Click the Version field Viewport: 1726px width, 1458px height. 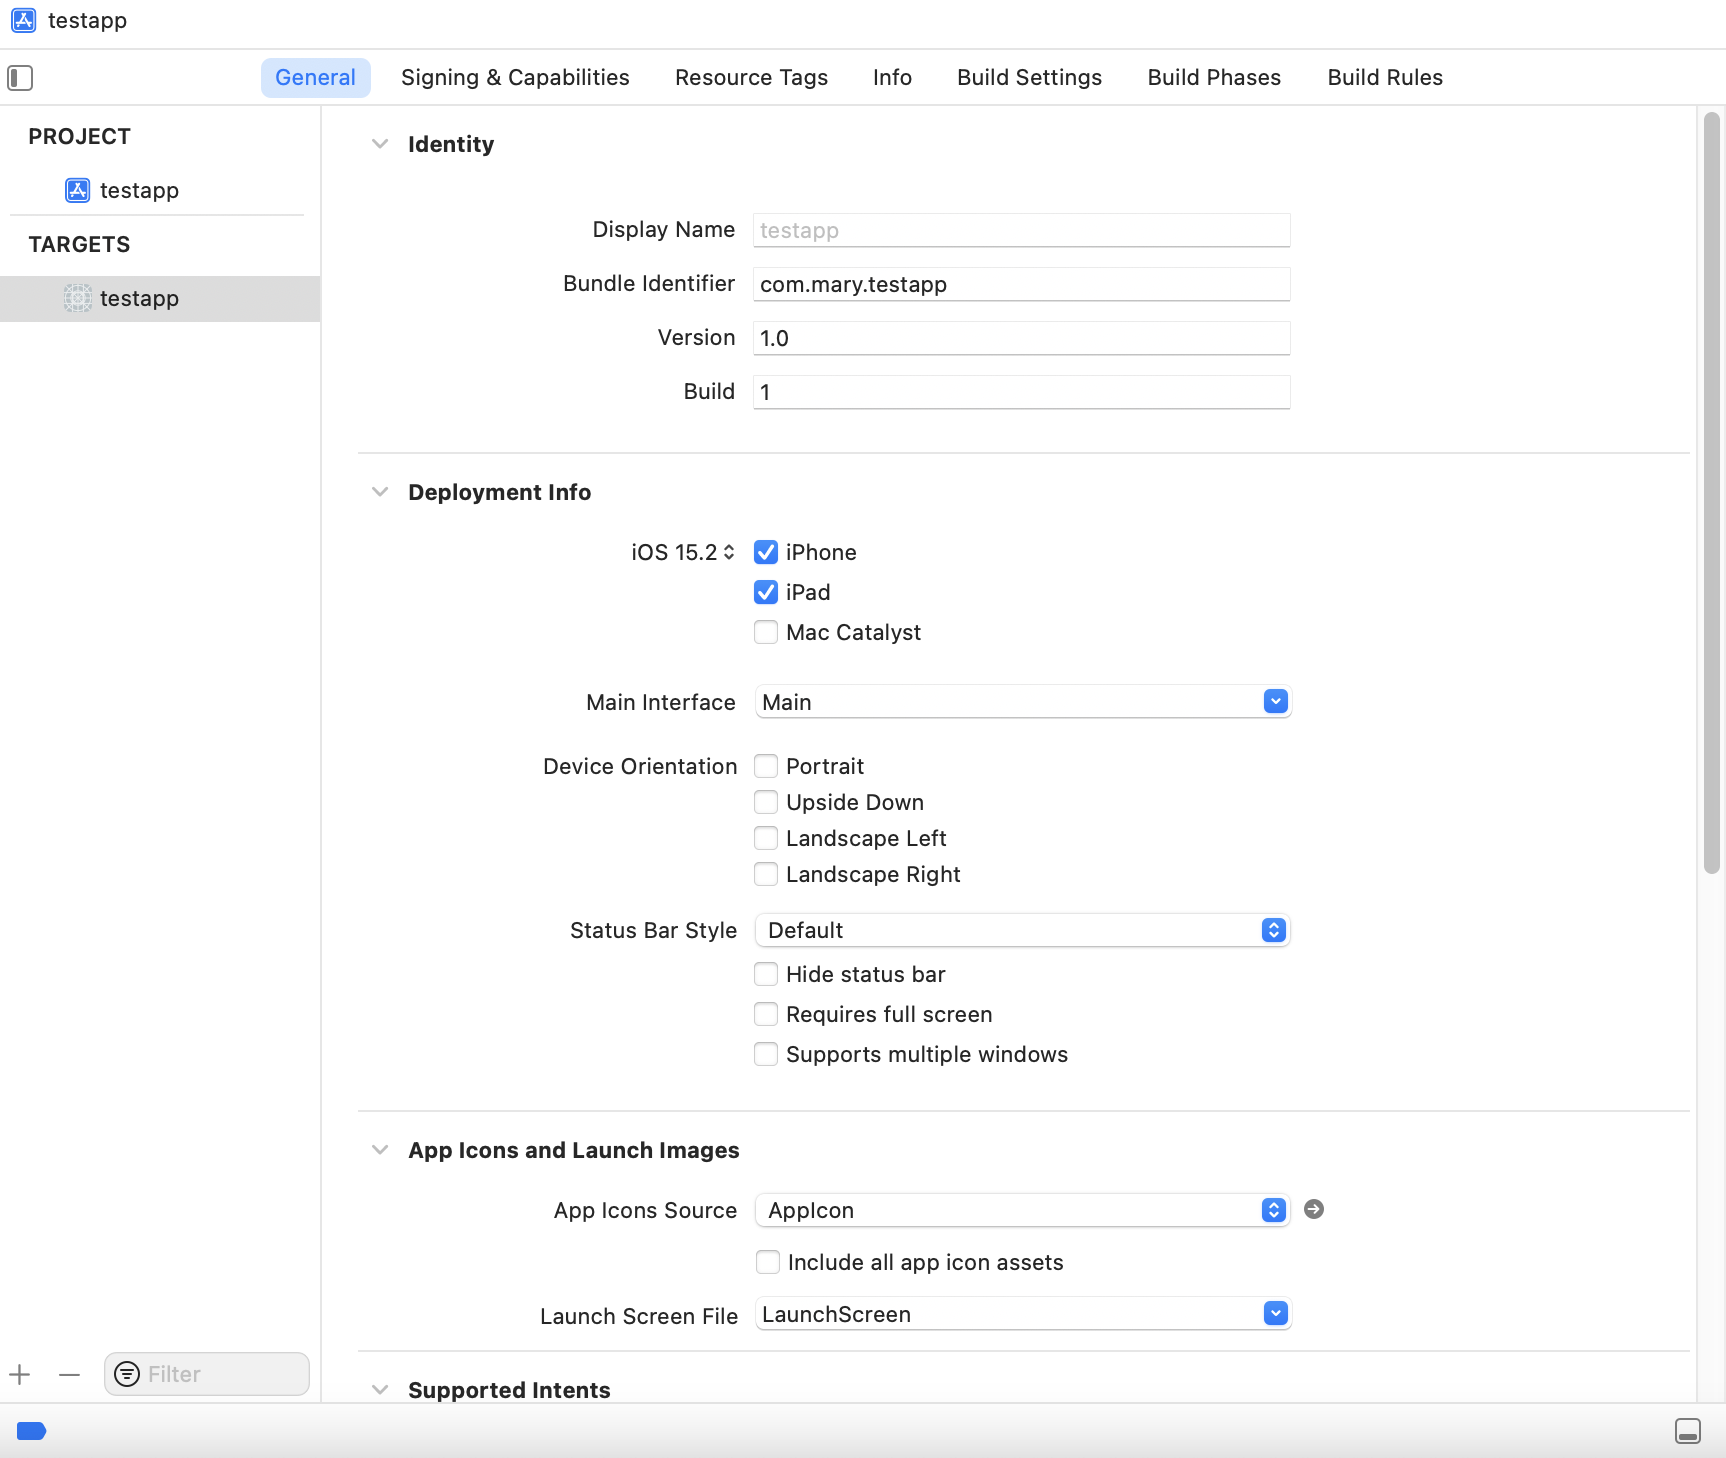(x=1021, y=338)
